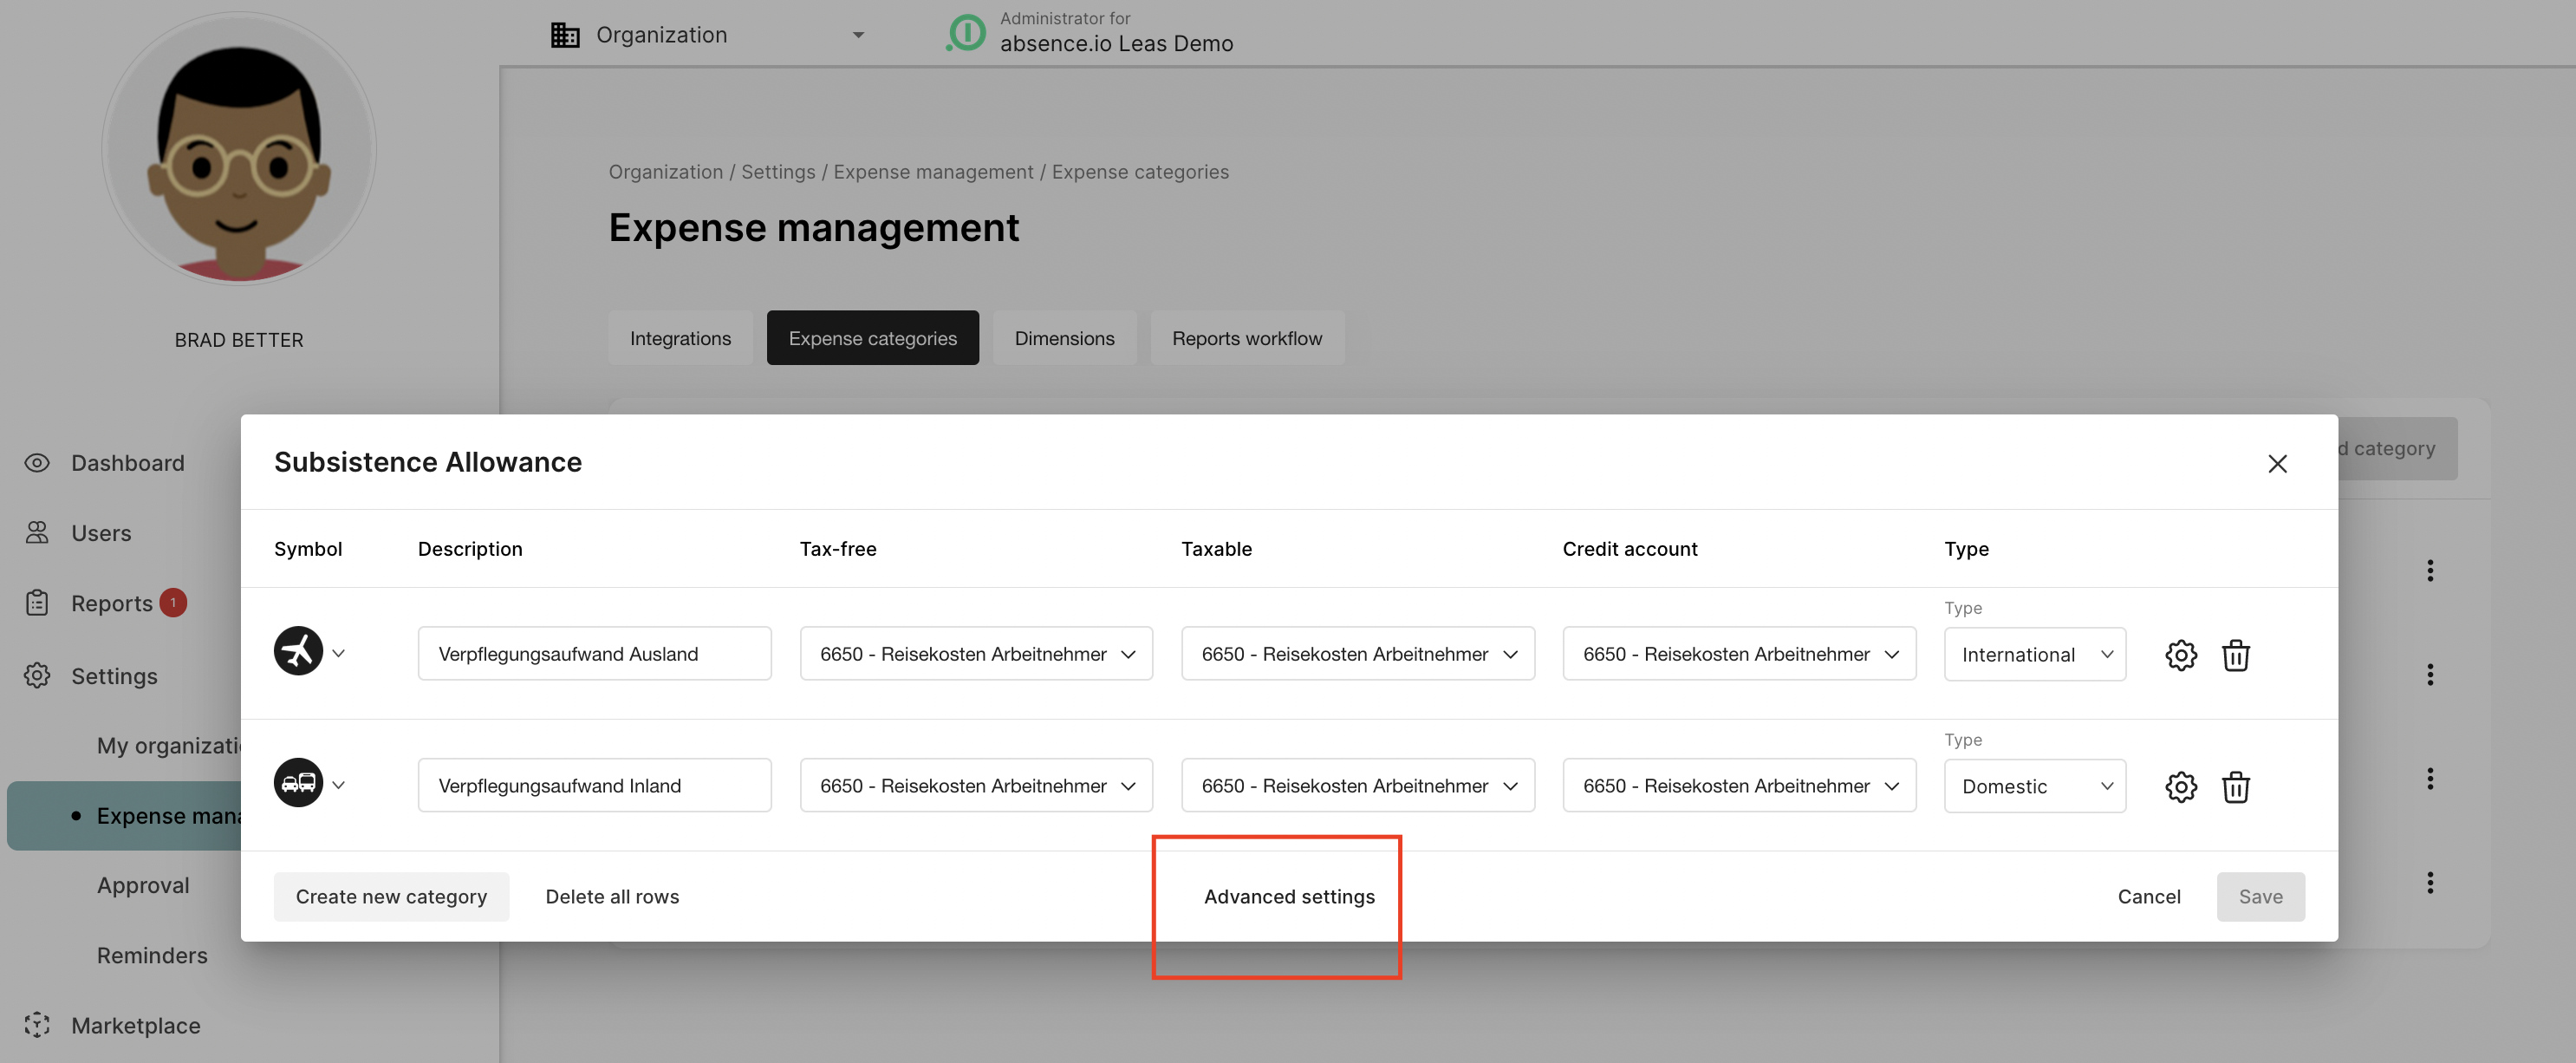Viewport: 2576px width, 1063px height.
Task: Delete the Verpflegungsaufwand Inland row
Action: [x=2235, y=787]
